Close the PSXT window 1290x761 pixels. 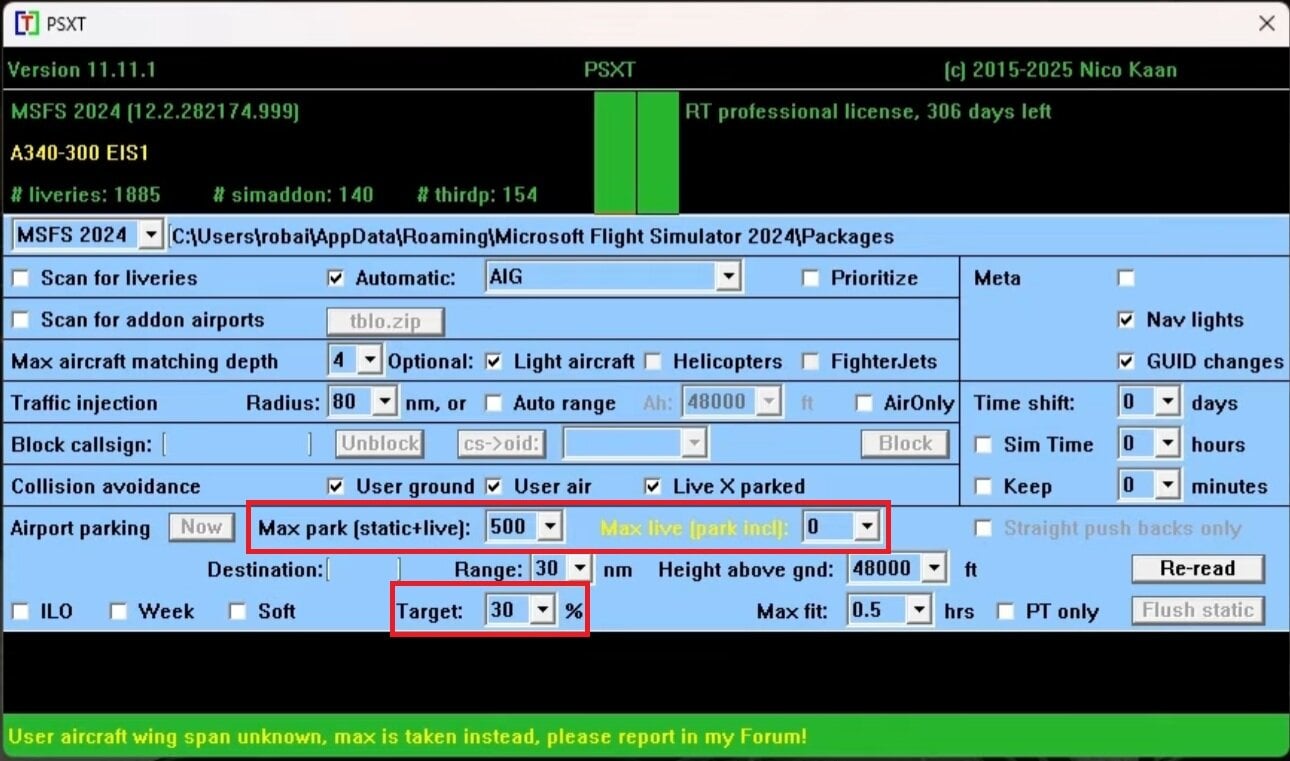(x=1266, y=23)
